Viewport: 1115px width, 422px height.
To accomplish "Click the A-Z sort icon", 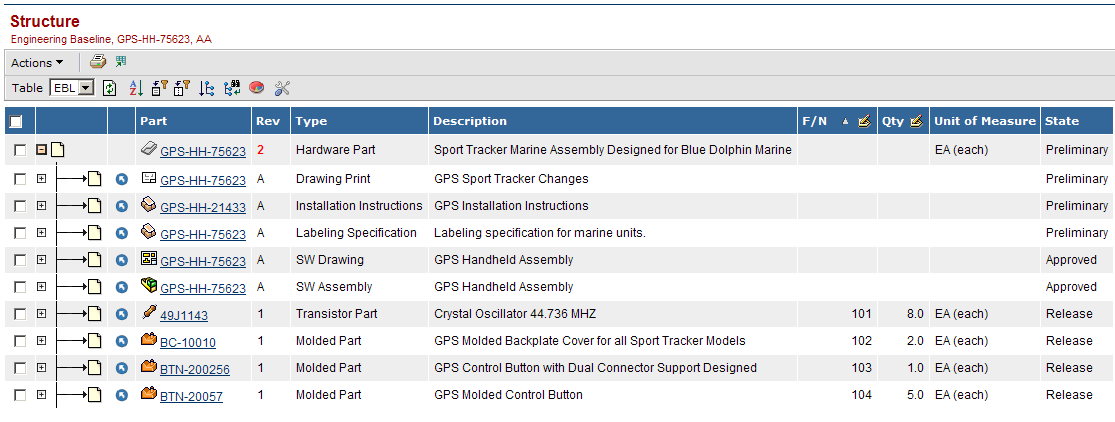I will pos(137,88).
